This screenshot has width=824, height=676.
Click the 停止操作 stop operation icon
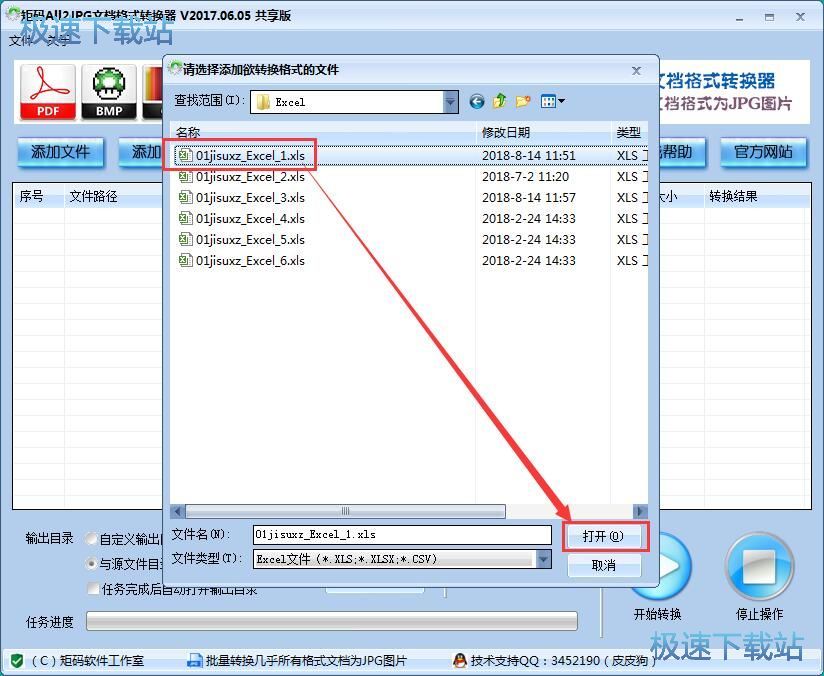pos(760,565)
